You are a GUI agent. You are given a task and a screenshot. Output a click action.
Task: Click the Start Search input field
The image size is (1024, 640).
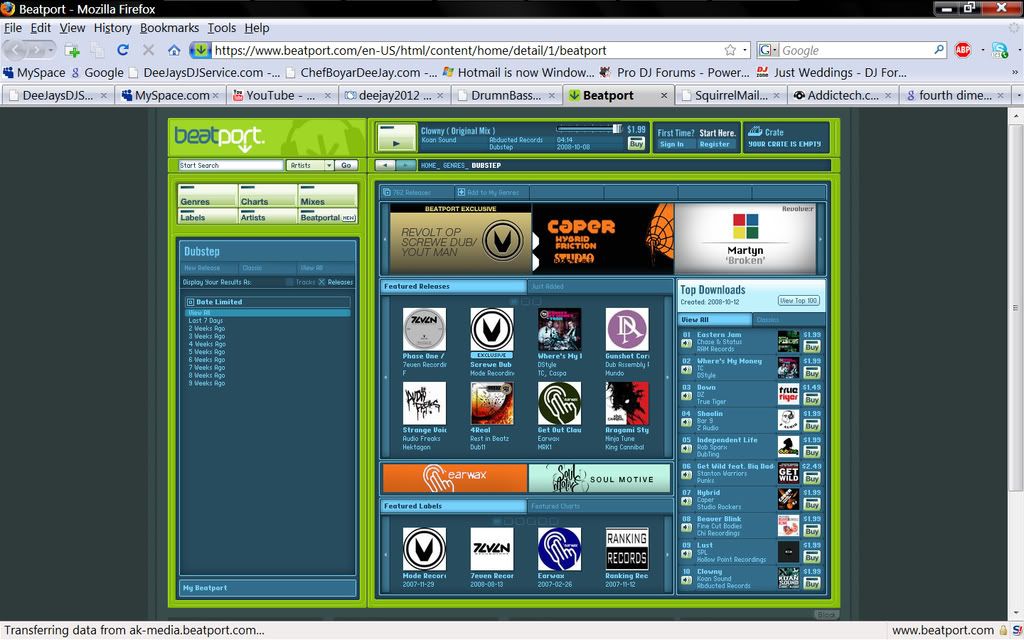coord(230,165)
